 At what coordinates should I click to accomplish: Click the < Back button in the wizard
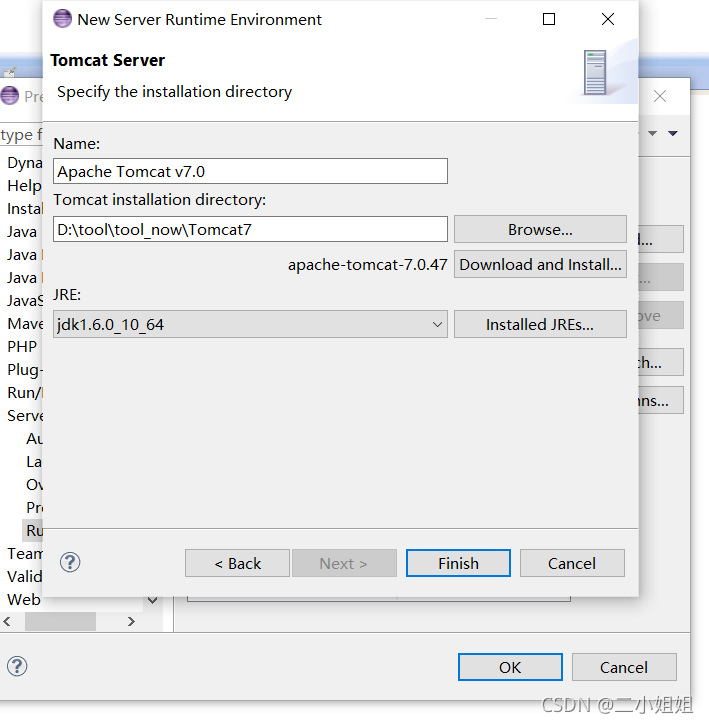click(237, 563)
